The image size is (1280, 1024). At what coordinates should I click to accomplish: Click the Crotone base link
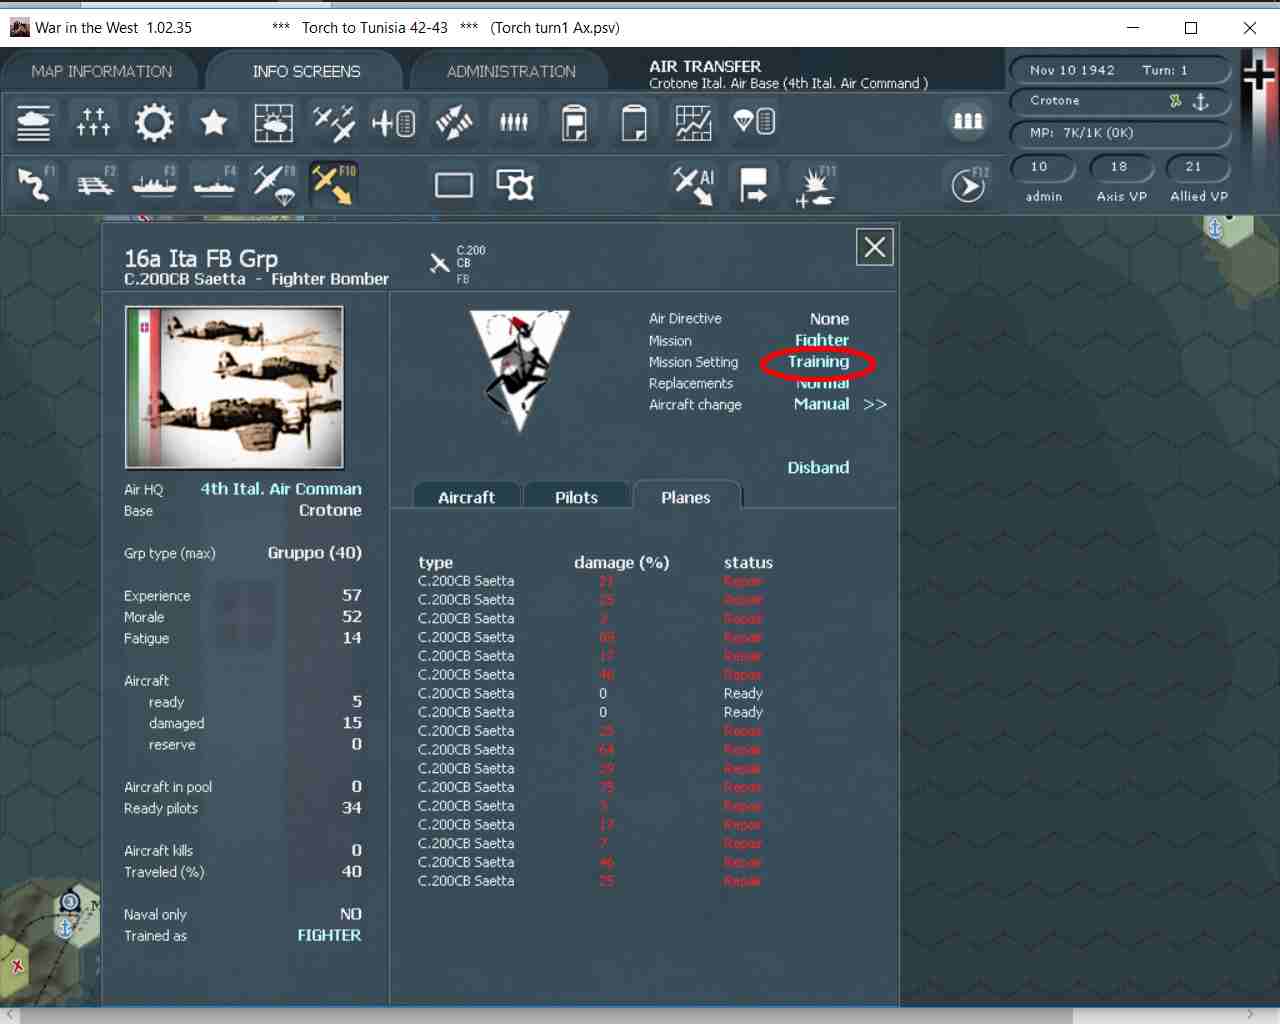[330, 510]
